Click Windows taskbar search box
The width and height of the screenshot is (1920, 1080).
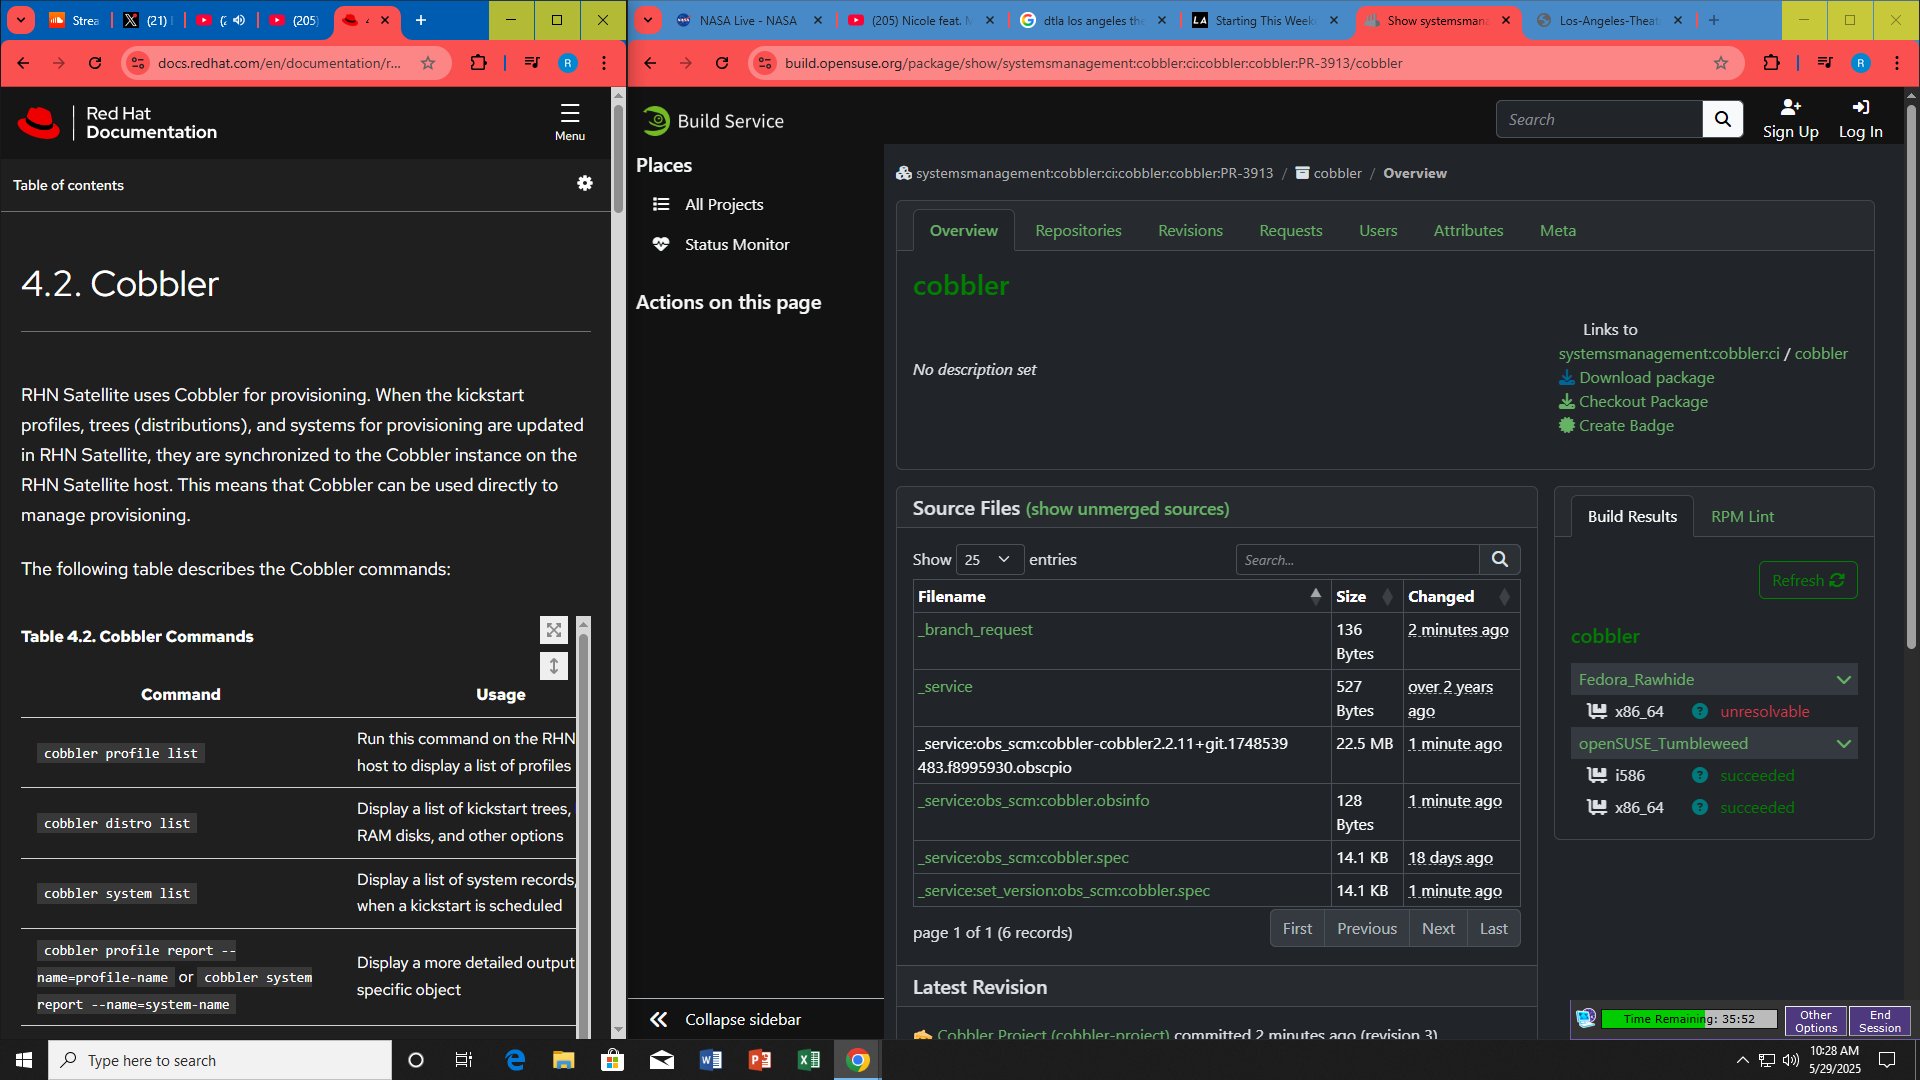(220, 1060)
